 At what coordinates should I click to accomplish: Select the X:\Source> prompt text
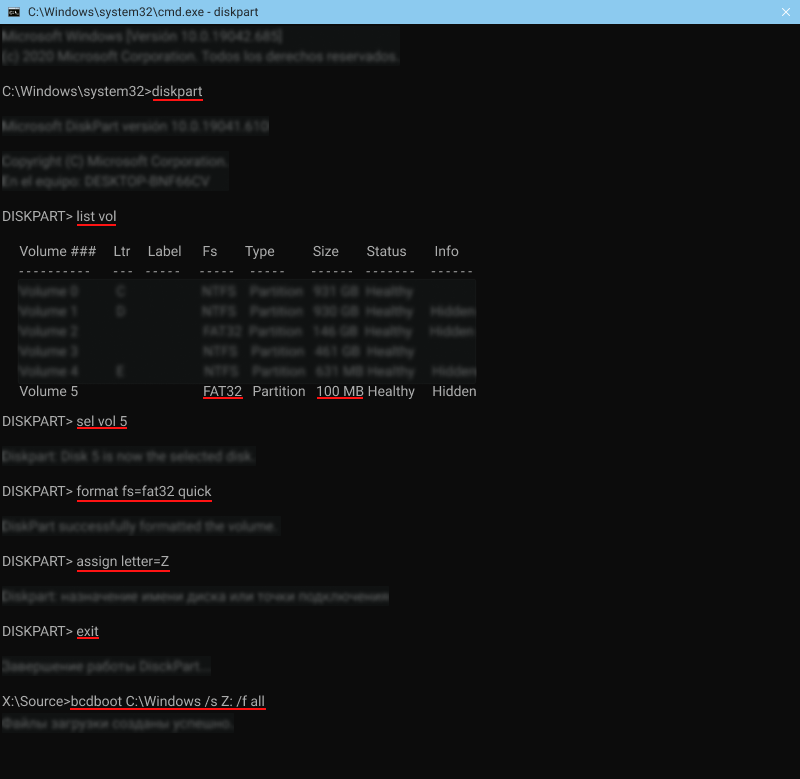(x=37, y=701)
